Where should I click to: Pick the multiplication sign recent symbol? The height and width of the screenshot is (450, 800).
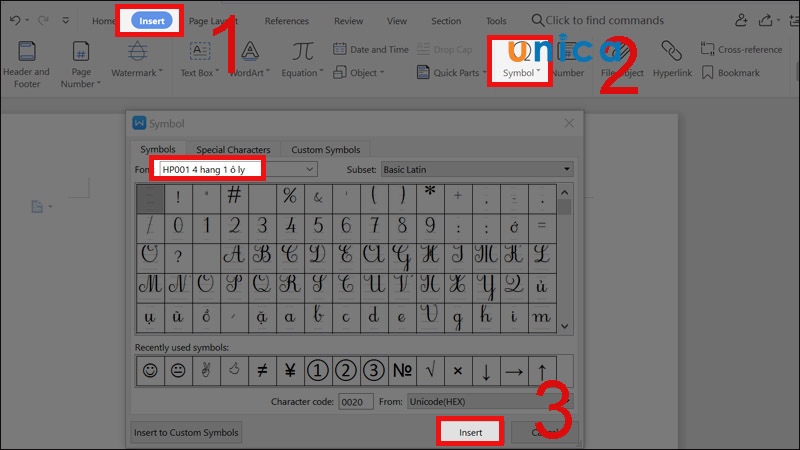point(458,370)
